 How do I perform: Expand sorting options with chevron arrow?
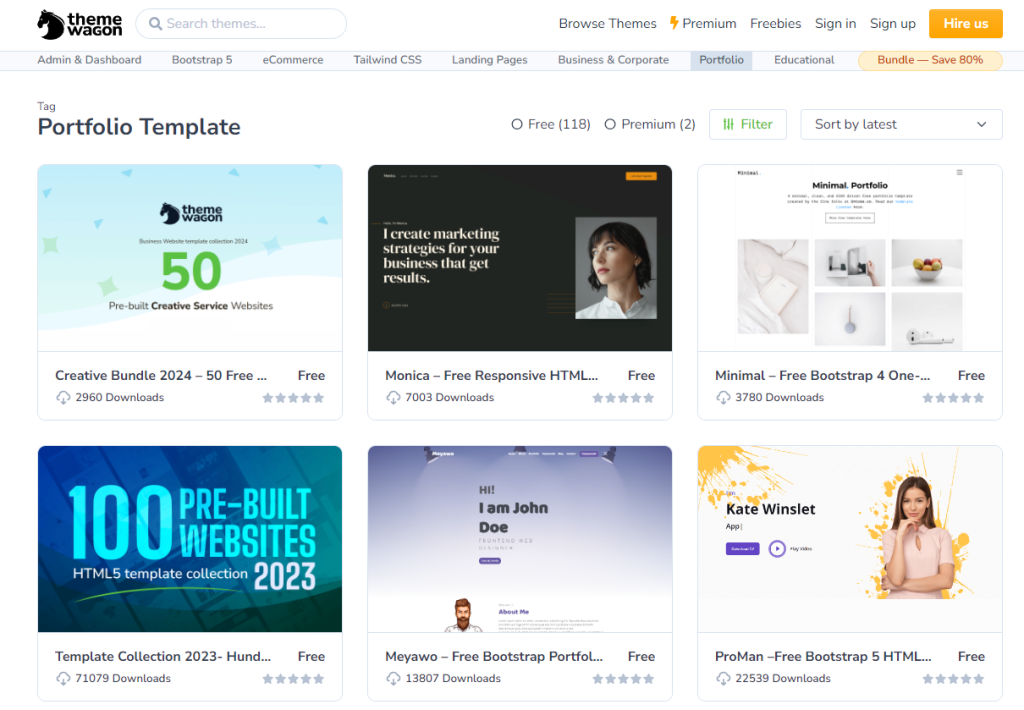click(981, 125)
